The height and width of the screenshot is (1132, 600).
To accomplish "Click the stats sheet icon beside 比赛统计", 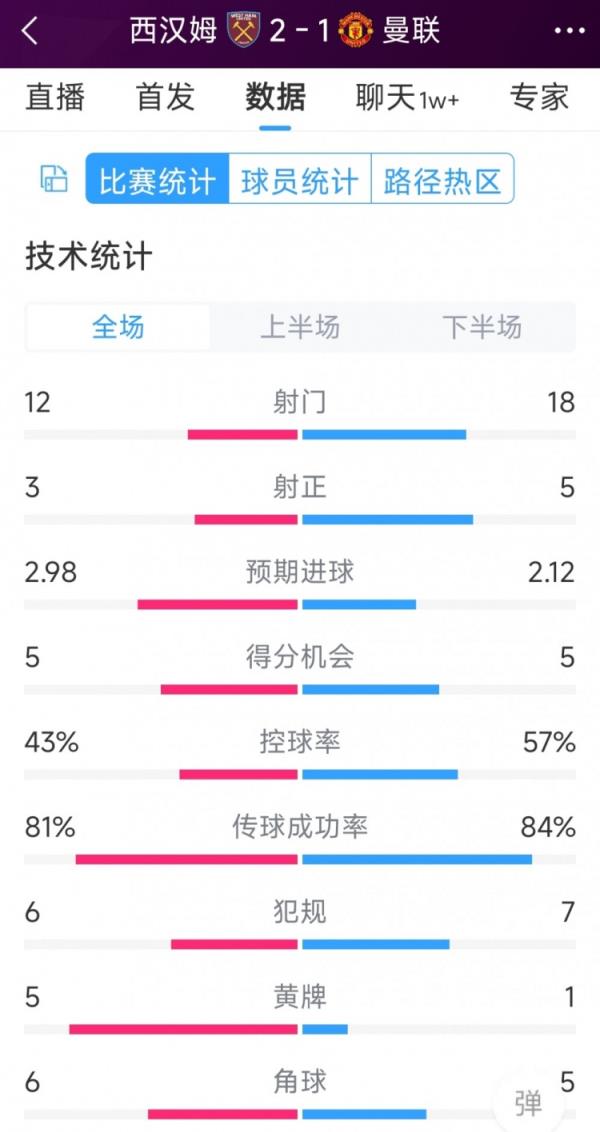I will coord(53,178).
